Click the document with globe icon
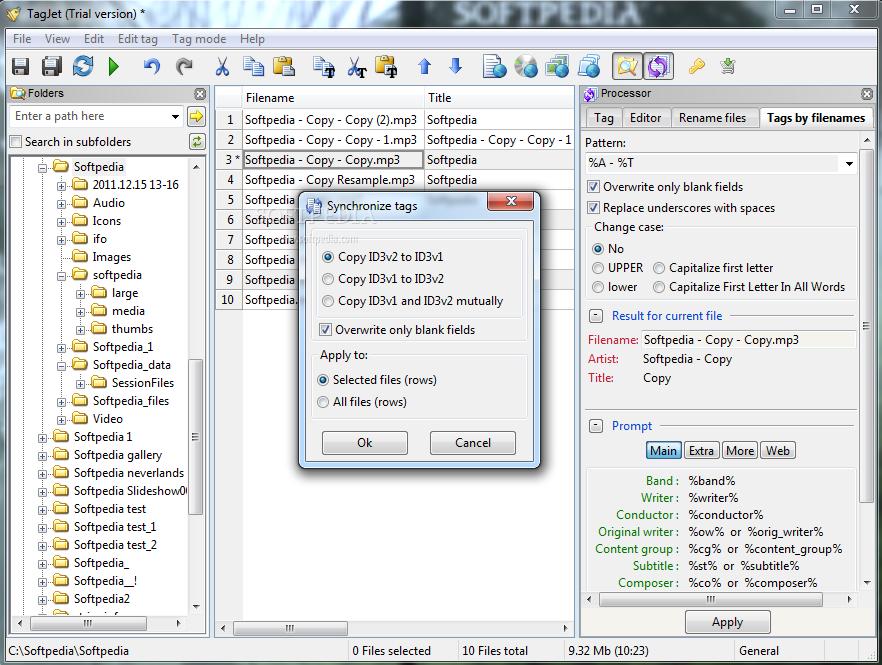 [x=495, y=66]
